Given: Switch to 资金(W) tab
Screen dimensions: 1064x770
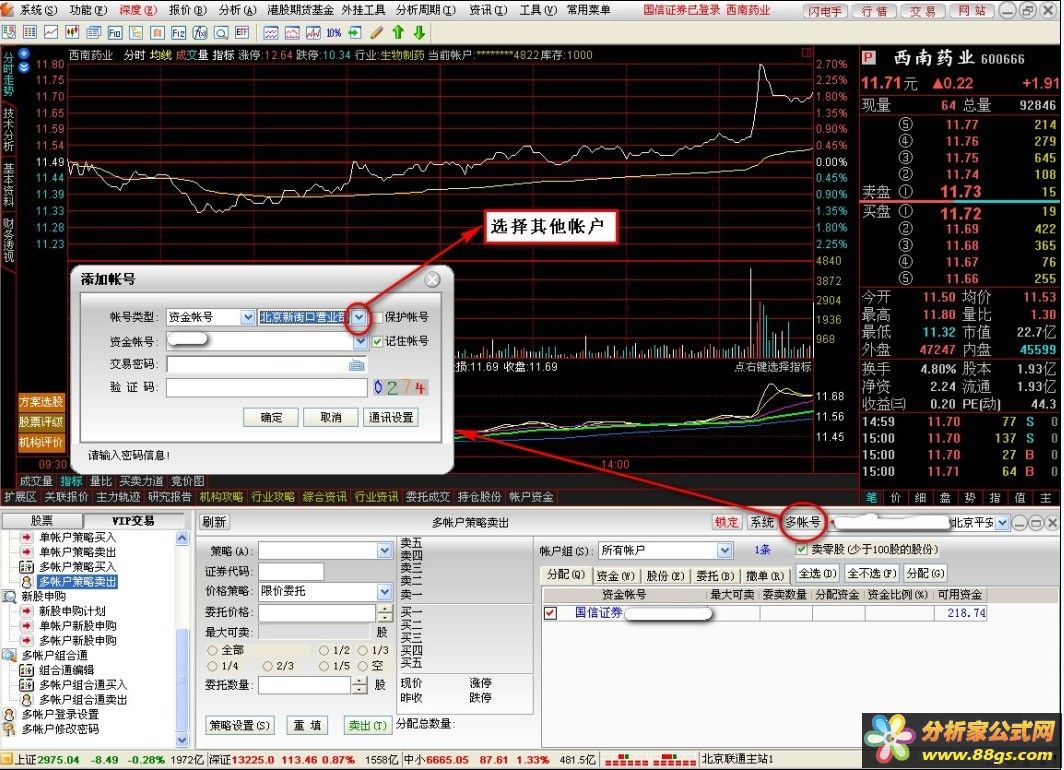Looking at the screenshot, I should [x=615, y=575].
